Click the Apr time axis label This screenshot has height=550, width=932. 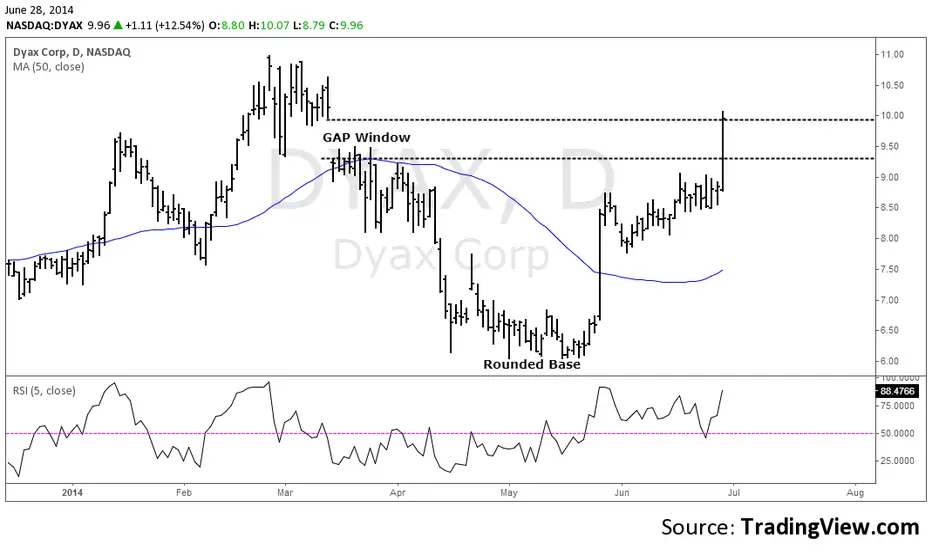pyautogui.click(x=398, y=492)
